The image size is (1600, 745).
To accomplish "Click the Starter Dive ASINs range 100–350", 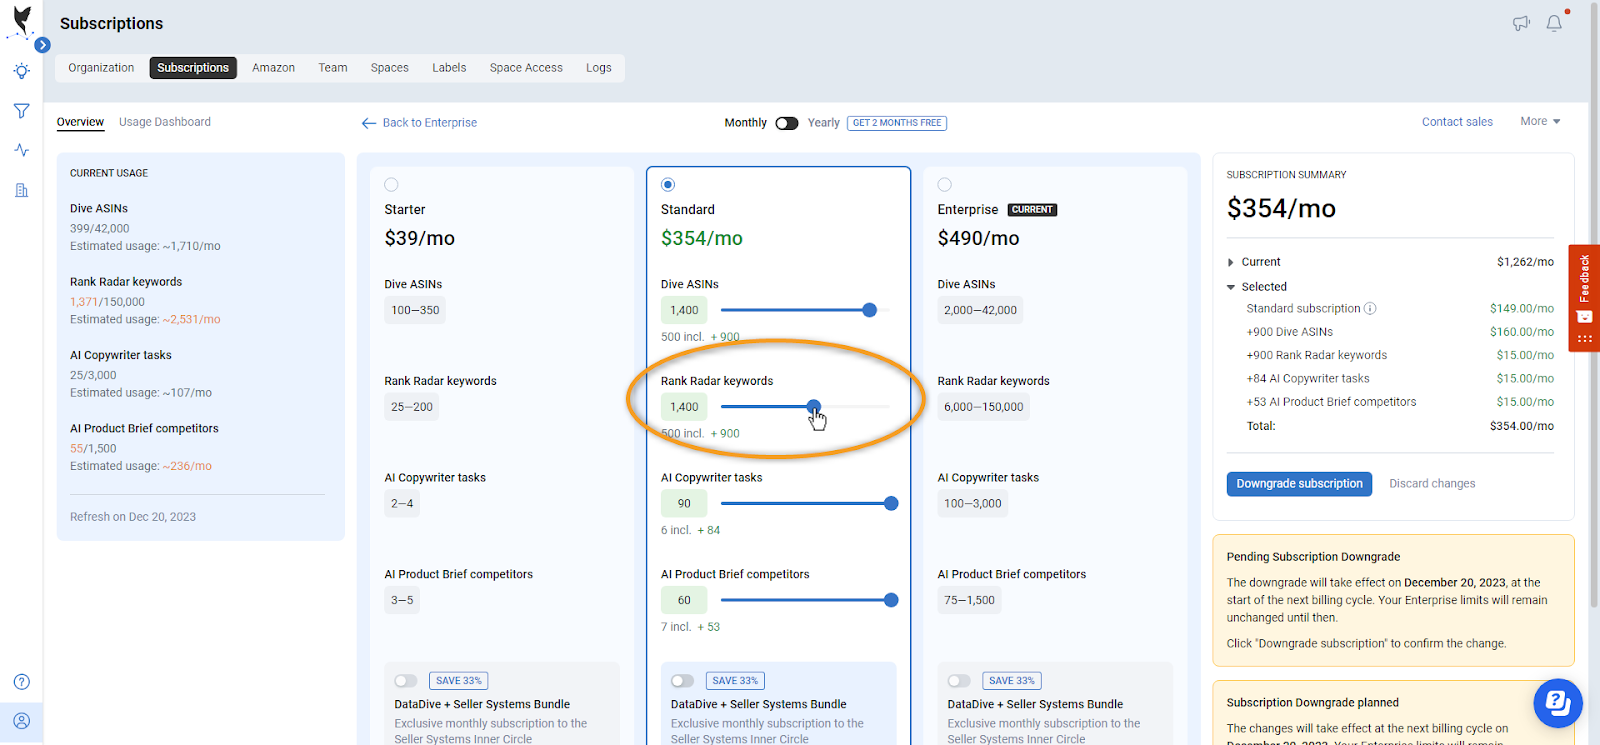I will (x=415, y=310).
